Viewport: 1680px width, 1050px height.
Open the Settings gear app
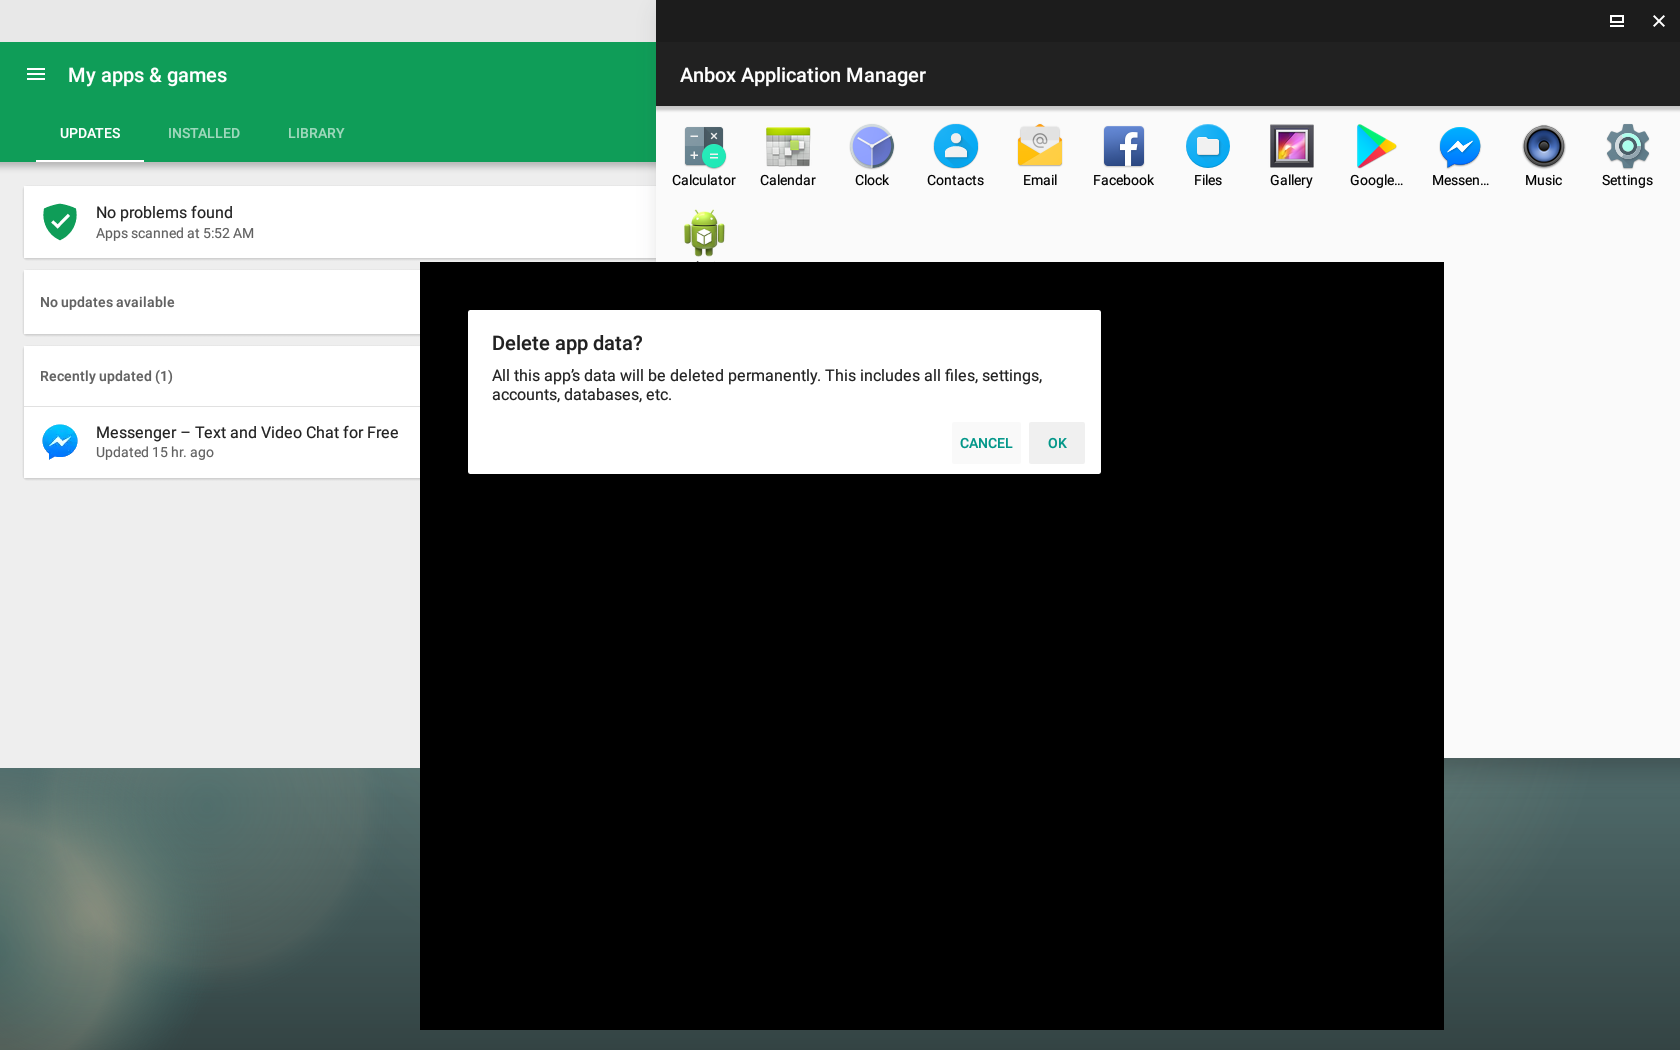tap(1628, 147)
